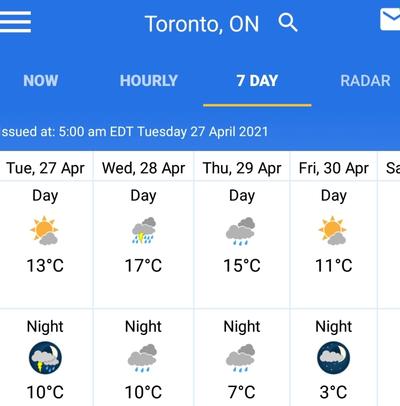Select the 7 DAY tab
The image size is (400, 406).
coord(257,81)
